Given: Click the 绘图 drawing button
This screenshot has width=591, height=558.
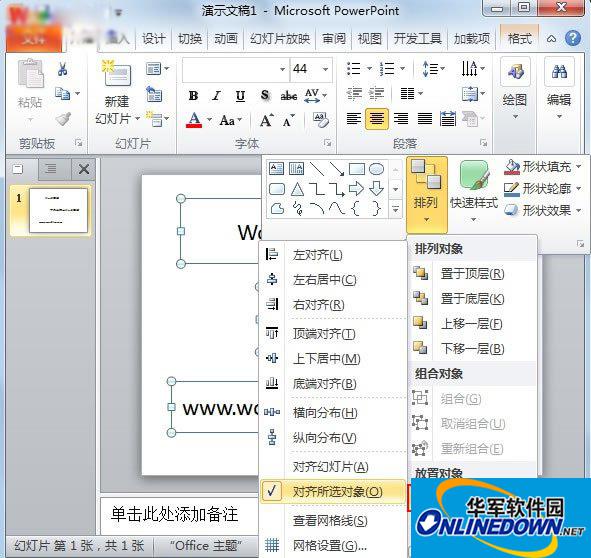Looking at the screenshot, I should click(x=515, y=90).
